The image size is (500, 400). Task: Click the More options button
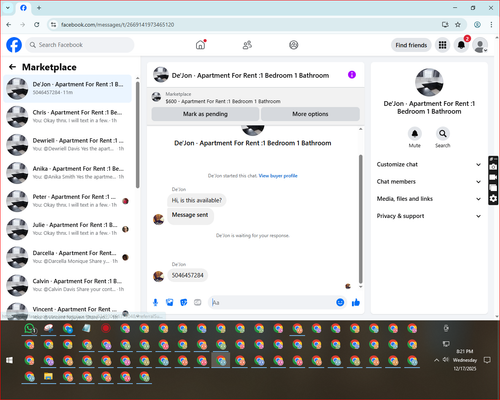point(310,114)
